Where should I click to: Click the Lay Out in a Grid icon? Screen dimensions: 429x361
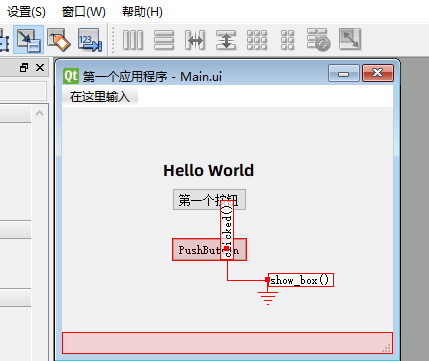[257, 40]
